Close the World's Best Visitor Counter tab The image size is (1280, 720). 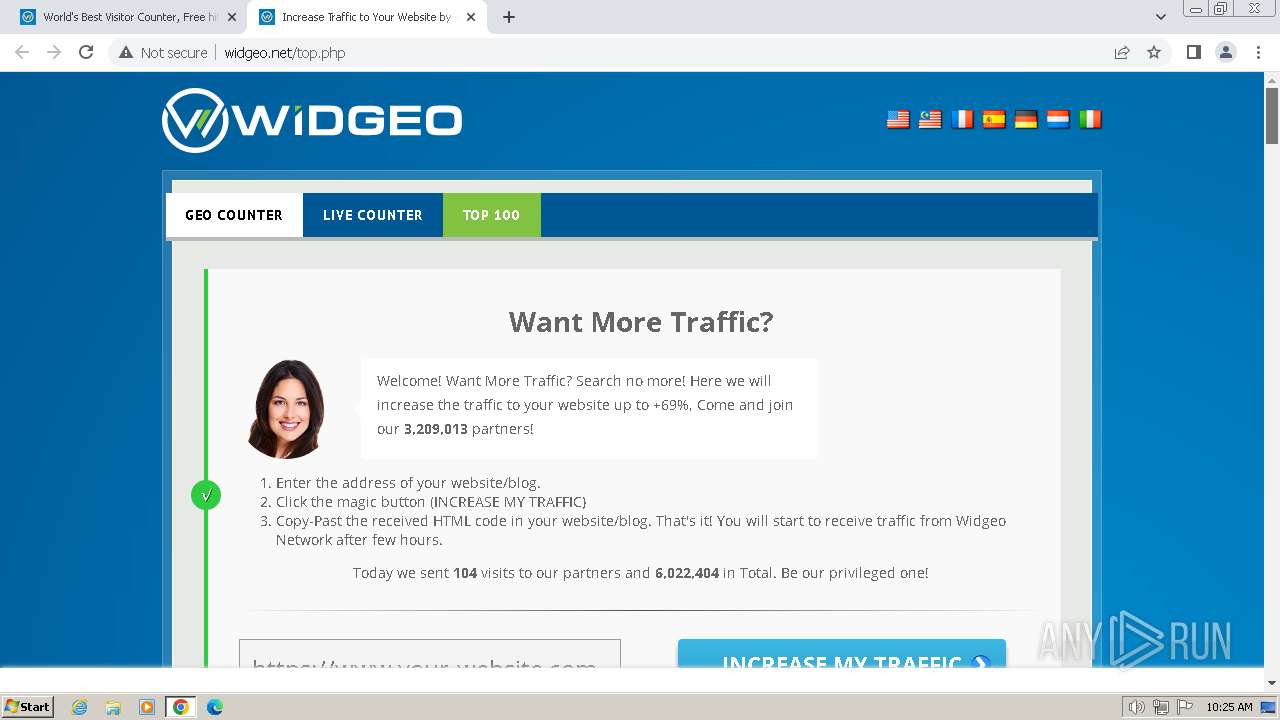tap(231, 17)
